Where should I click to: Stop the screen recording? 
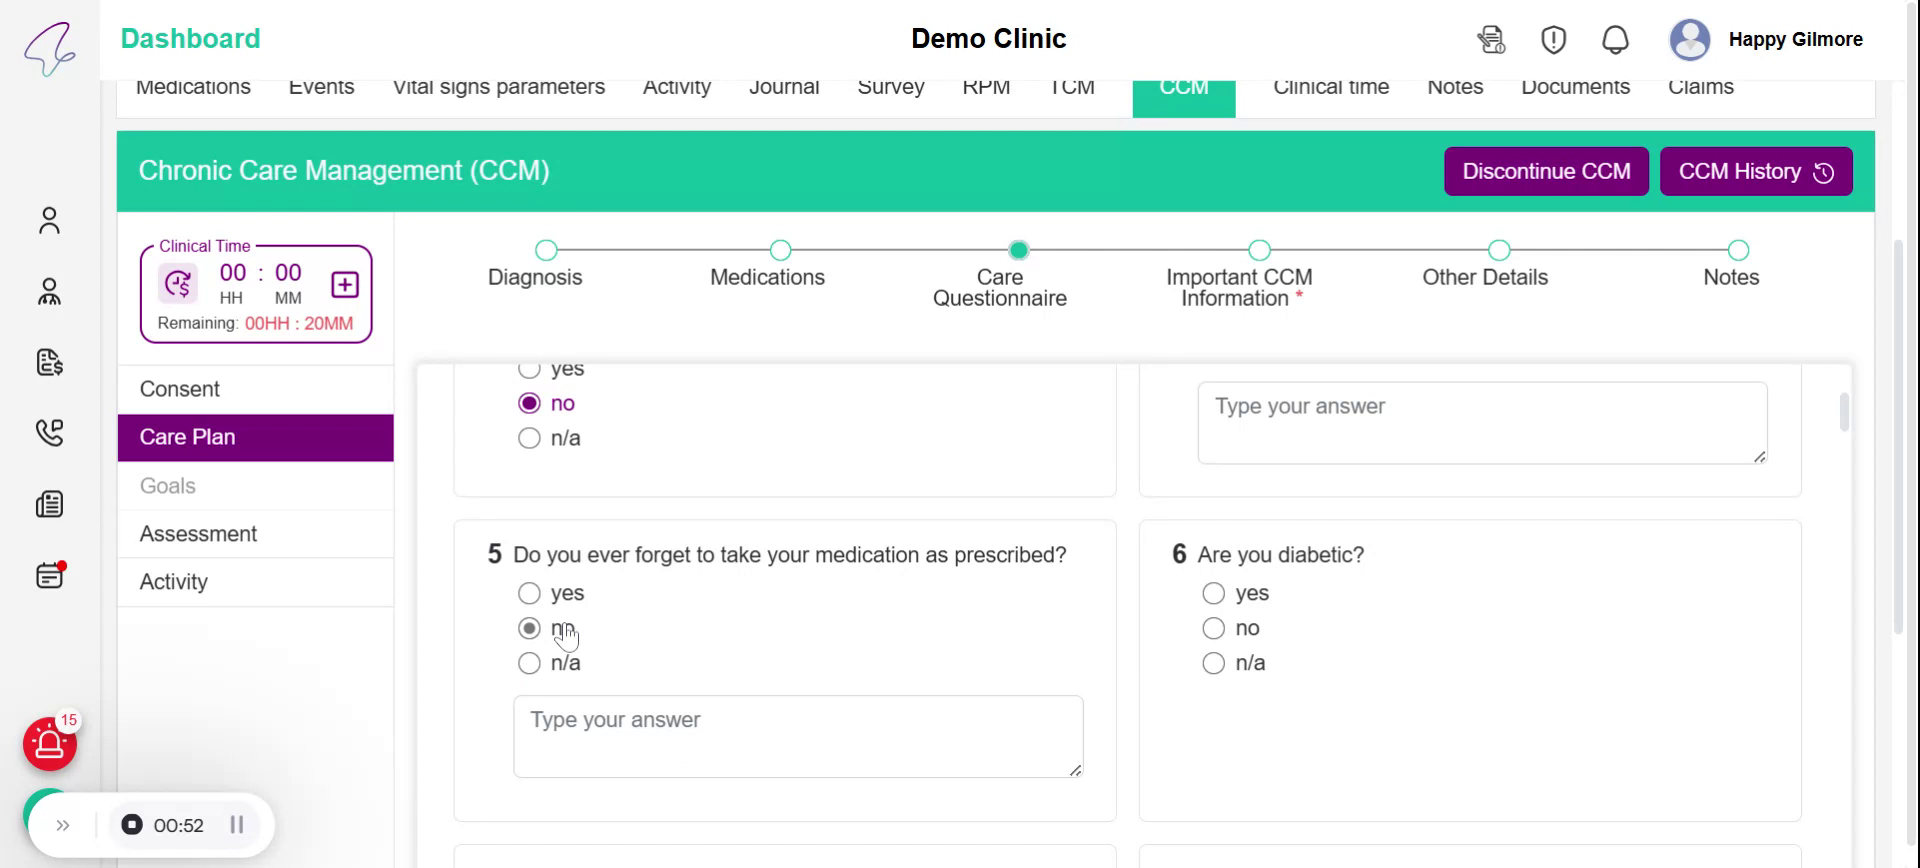click(132, 825)
